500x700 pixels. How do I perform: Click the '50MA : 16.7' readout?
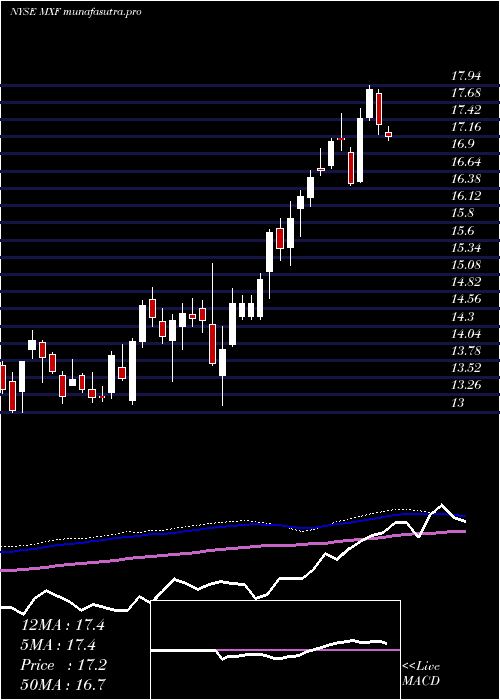tap(63, 684)
